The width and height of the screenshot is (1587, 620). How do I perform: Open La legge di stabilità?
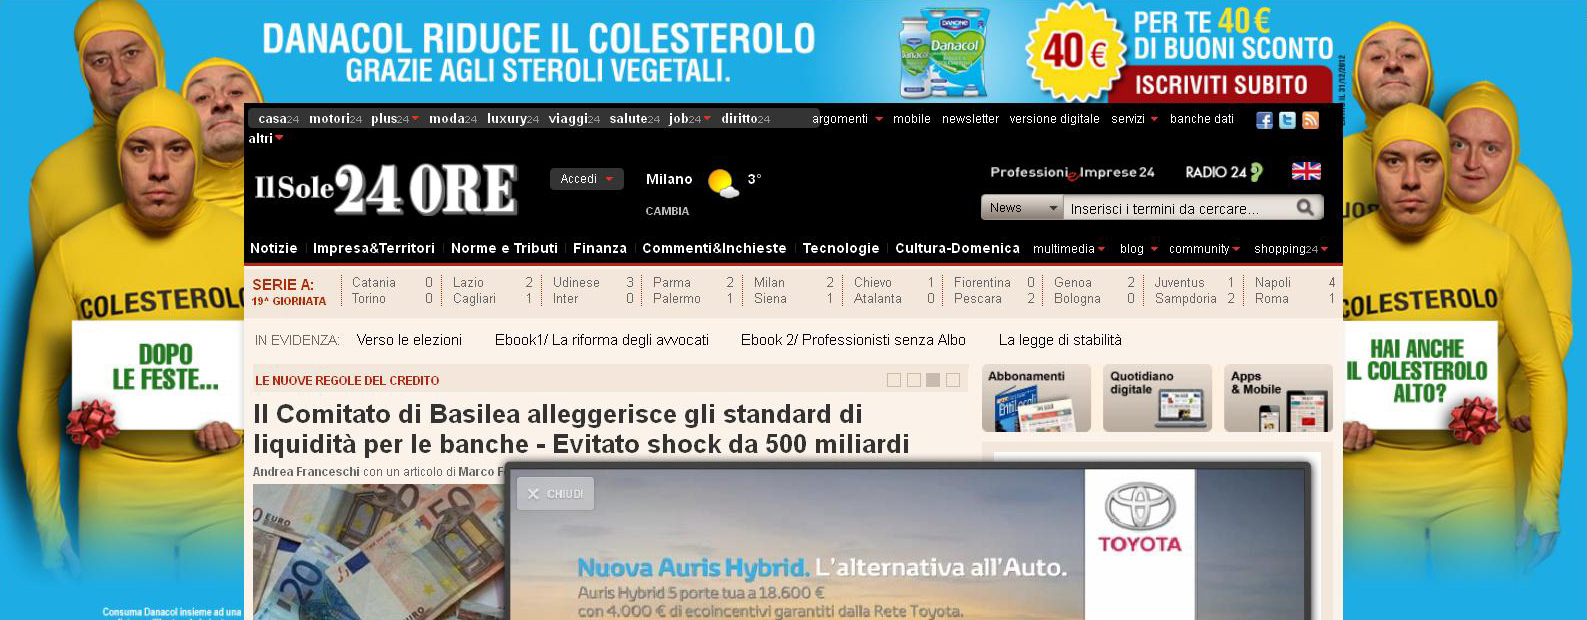[x=1060, y=340]
